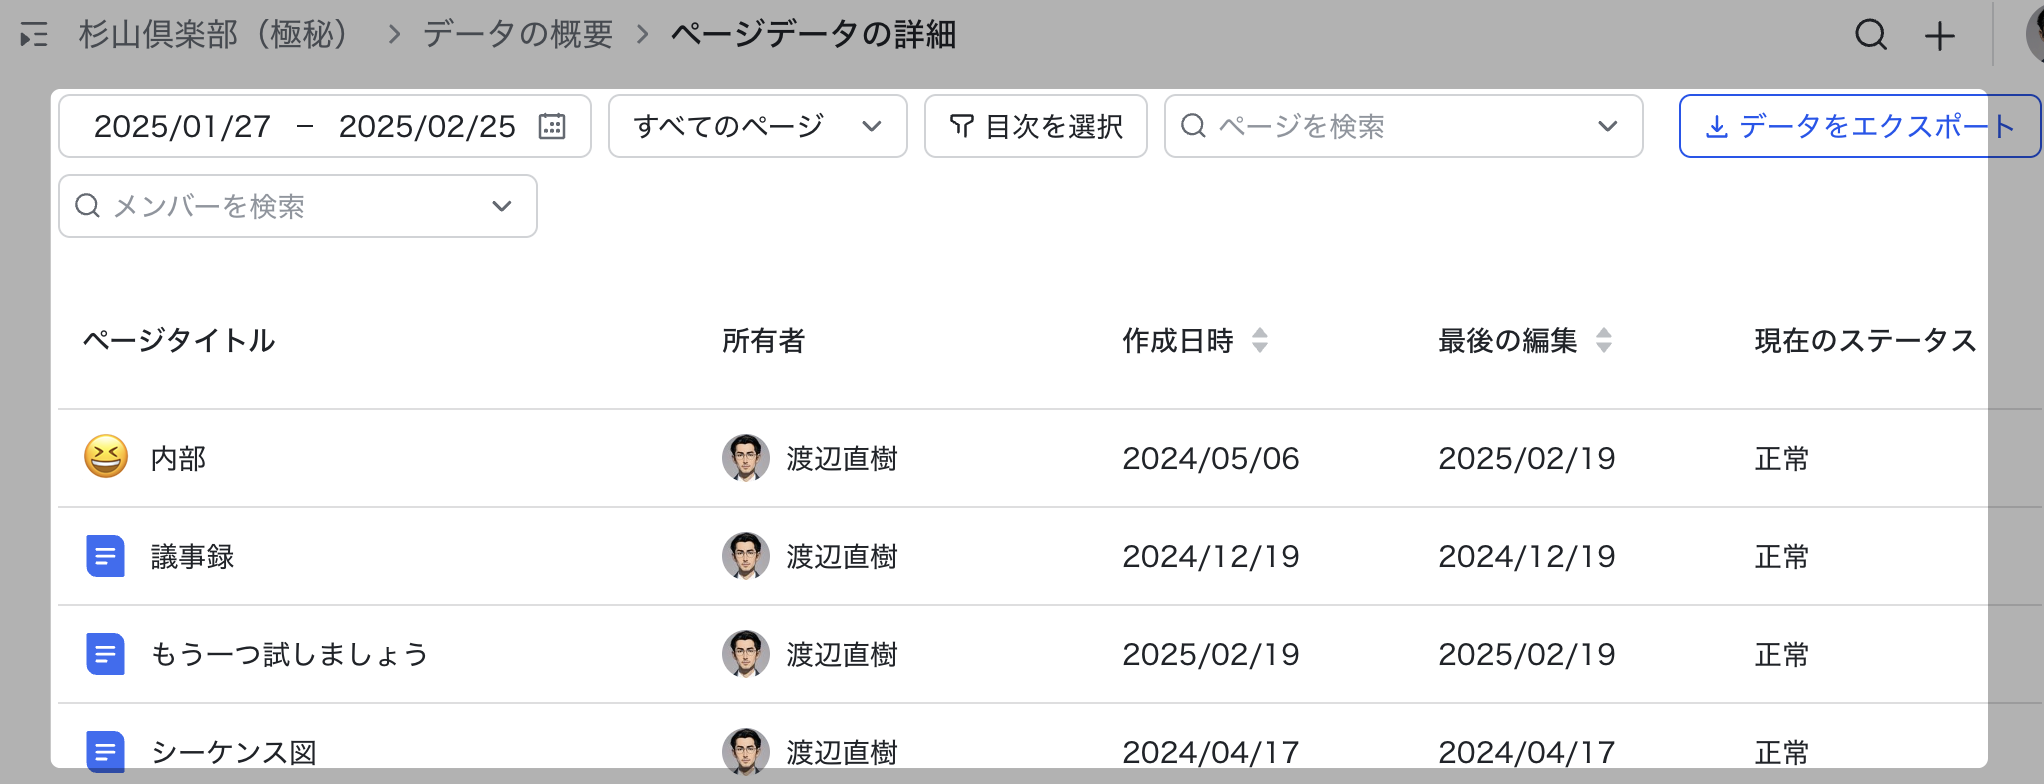Click the laughing emoji icon beside 内部
Screen dimensions: 2044x784
click(x=106, y=458)
